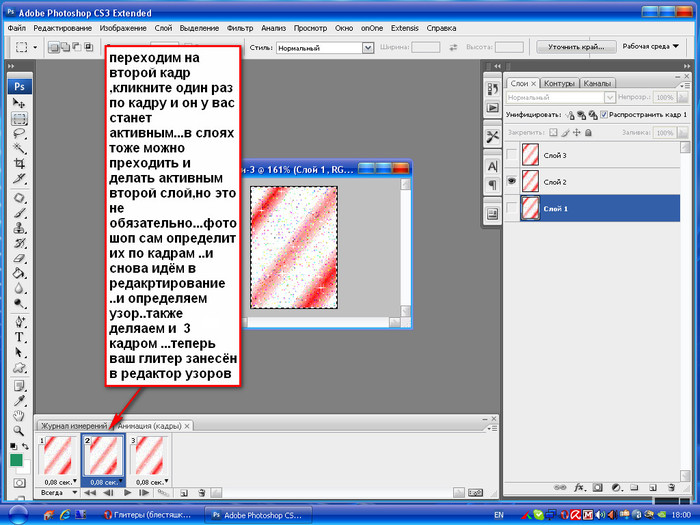Select the Rectangular Marquee tool

tap(19, 118)
